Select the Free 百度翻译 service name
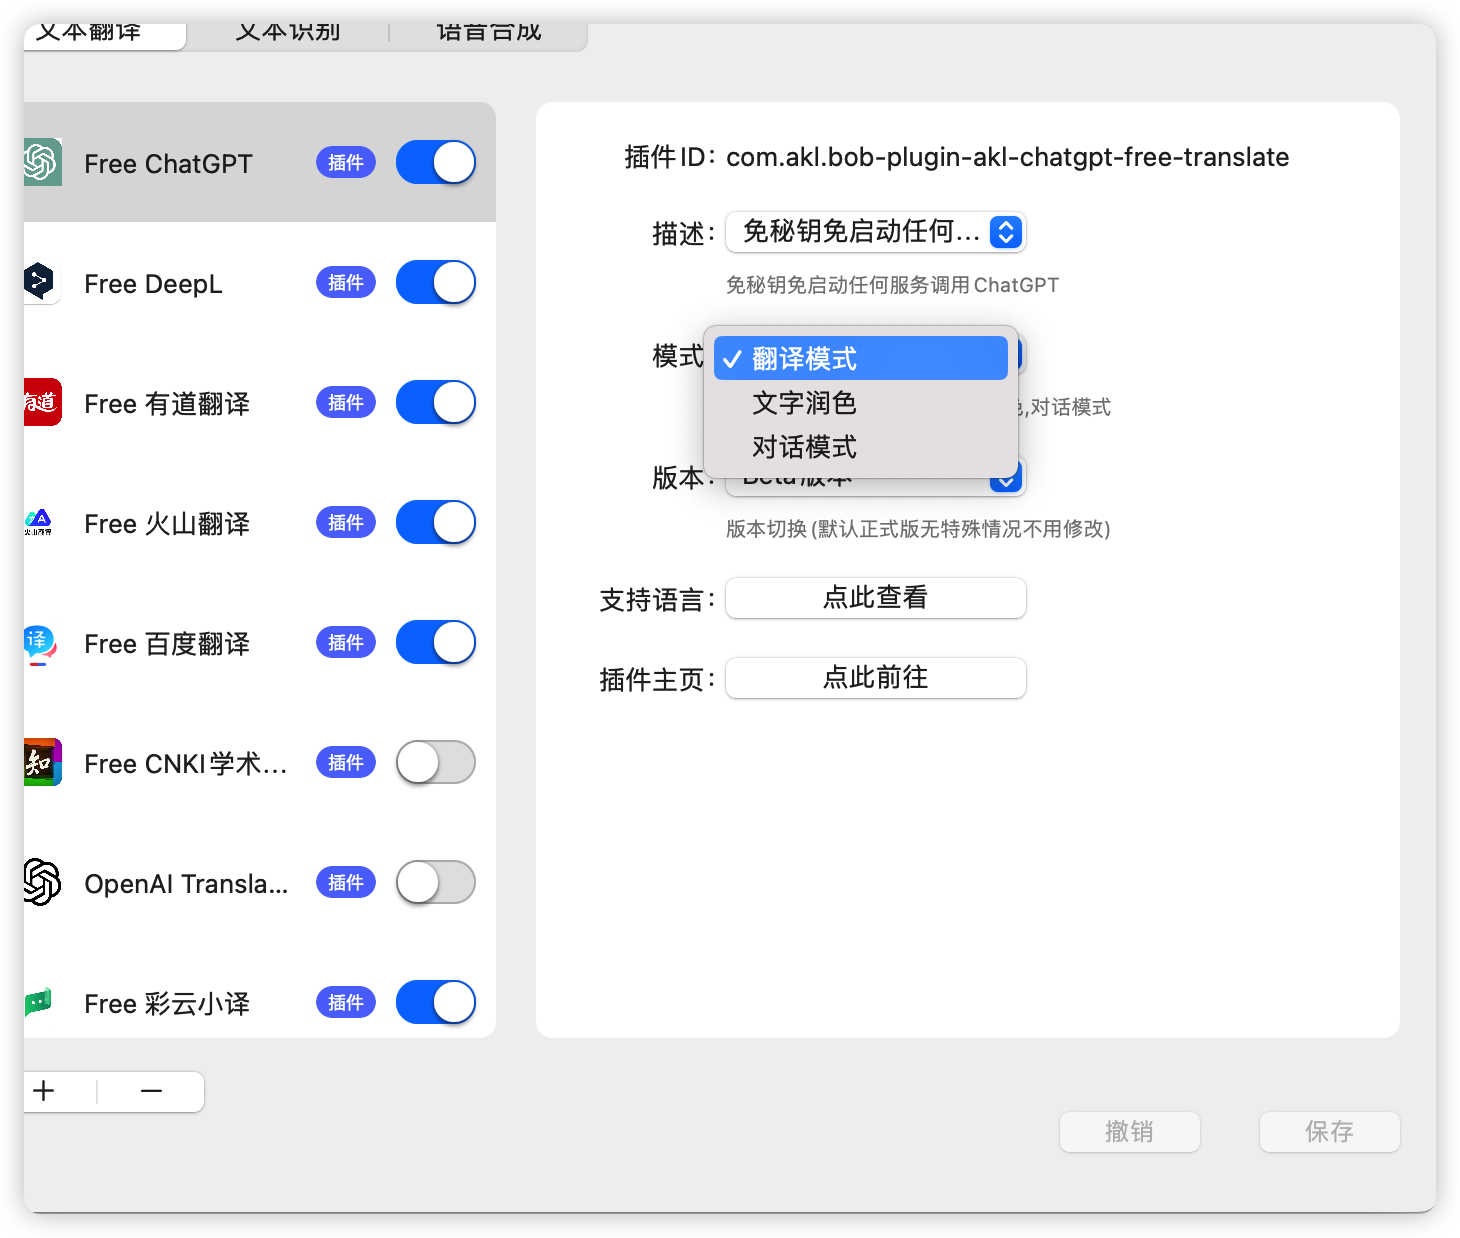The image size is (1460, 1238). [x=167, y=644]
